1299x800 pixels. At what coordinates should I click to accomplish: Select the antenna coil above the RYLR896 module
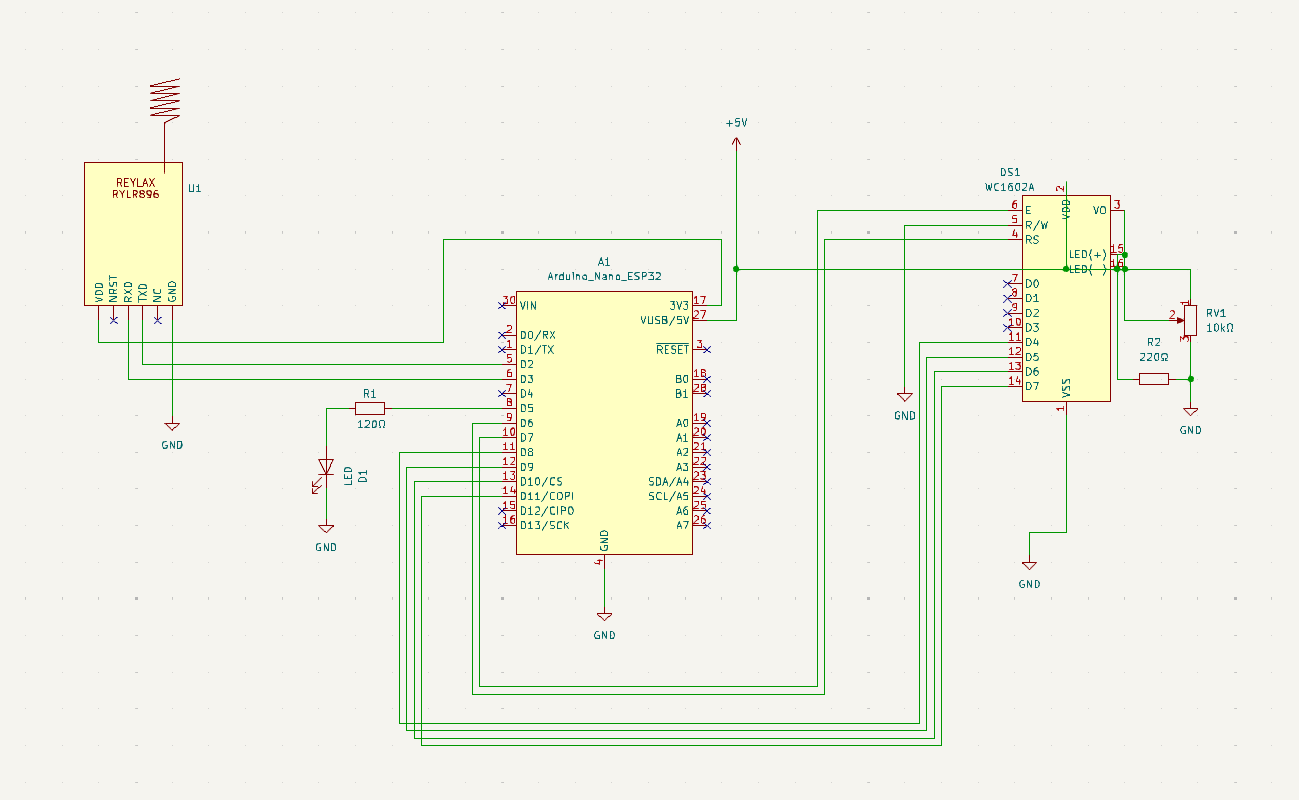click(165, 100)
